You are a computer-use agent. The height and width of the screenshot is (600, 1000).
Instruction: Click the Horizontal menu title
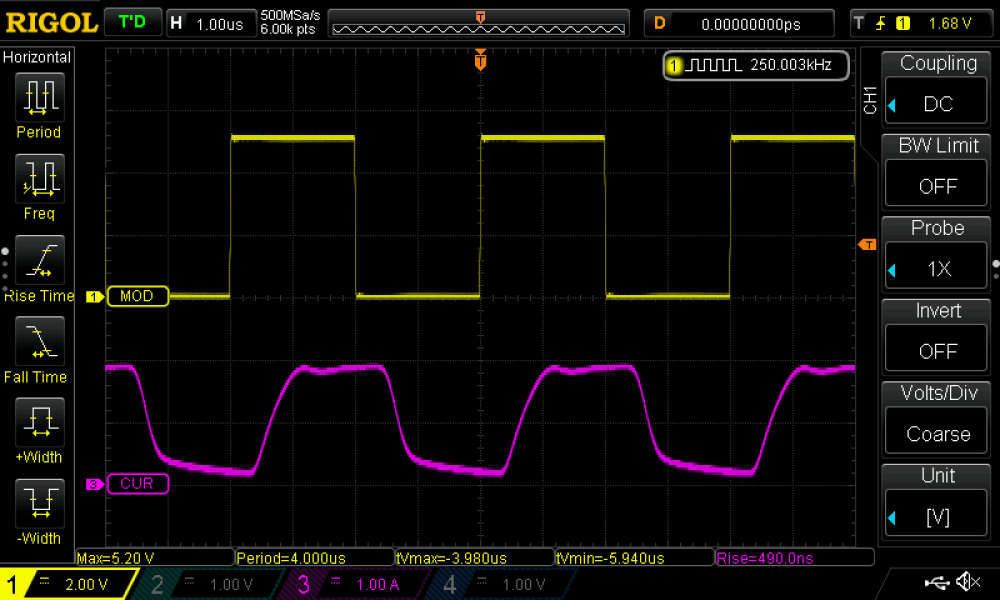pos(37,57)
